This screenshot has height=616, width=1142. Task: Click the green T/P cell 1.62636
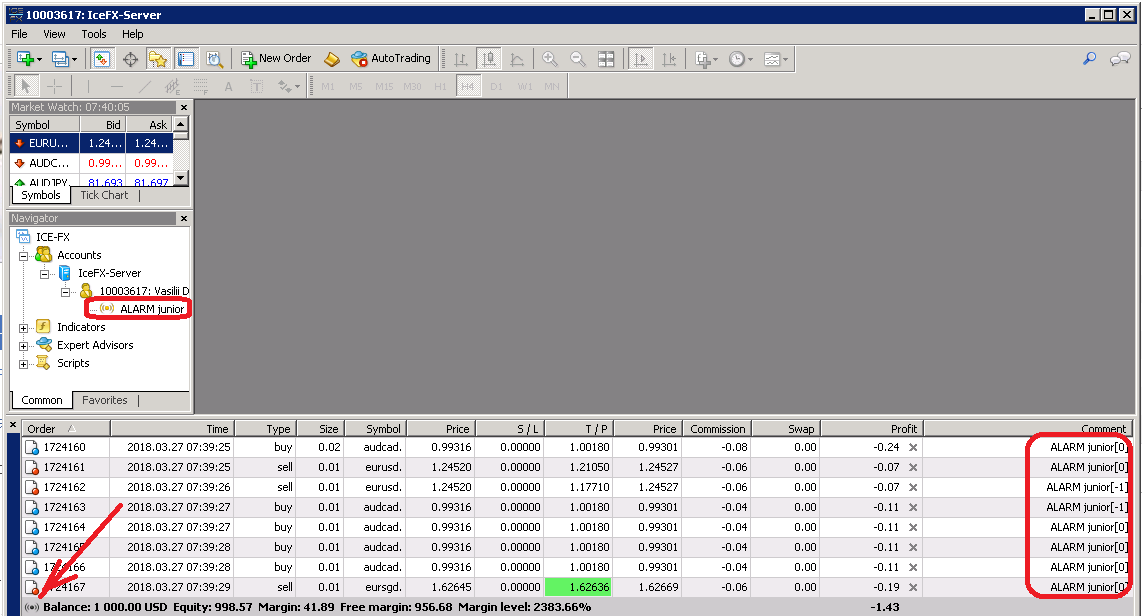pyautogui.click(x=577, y=587)
